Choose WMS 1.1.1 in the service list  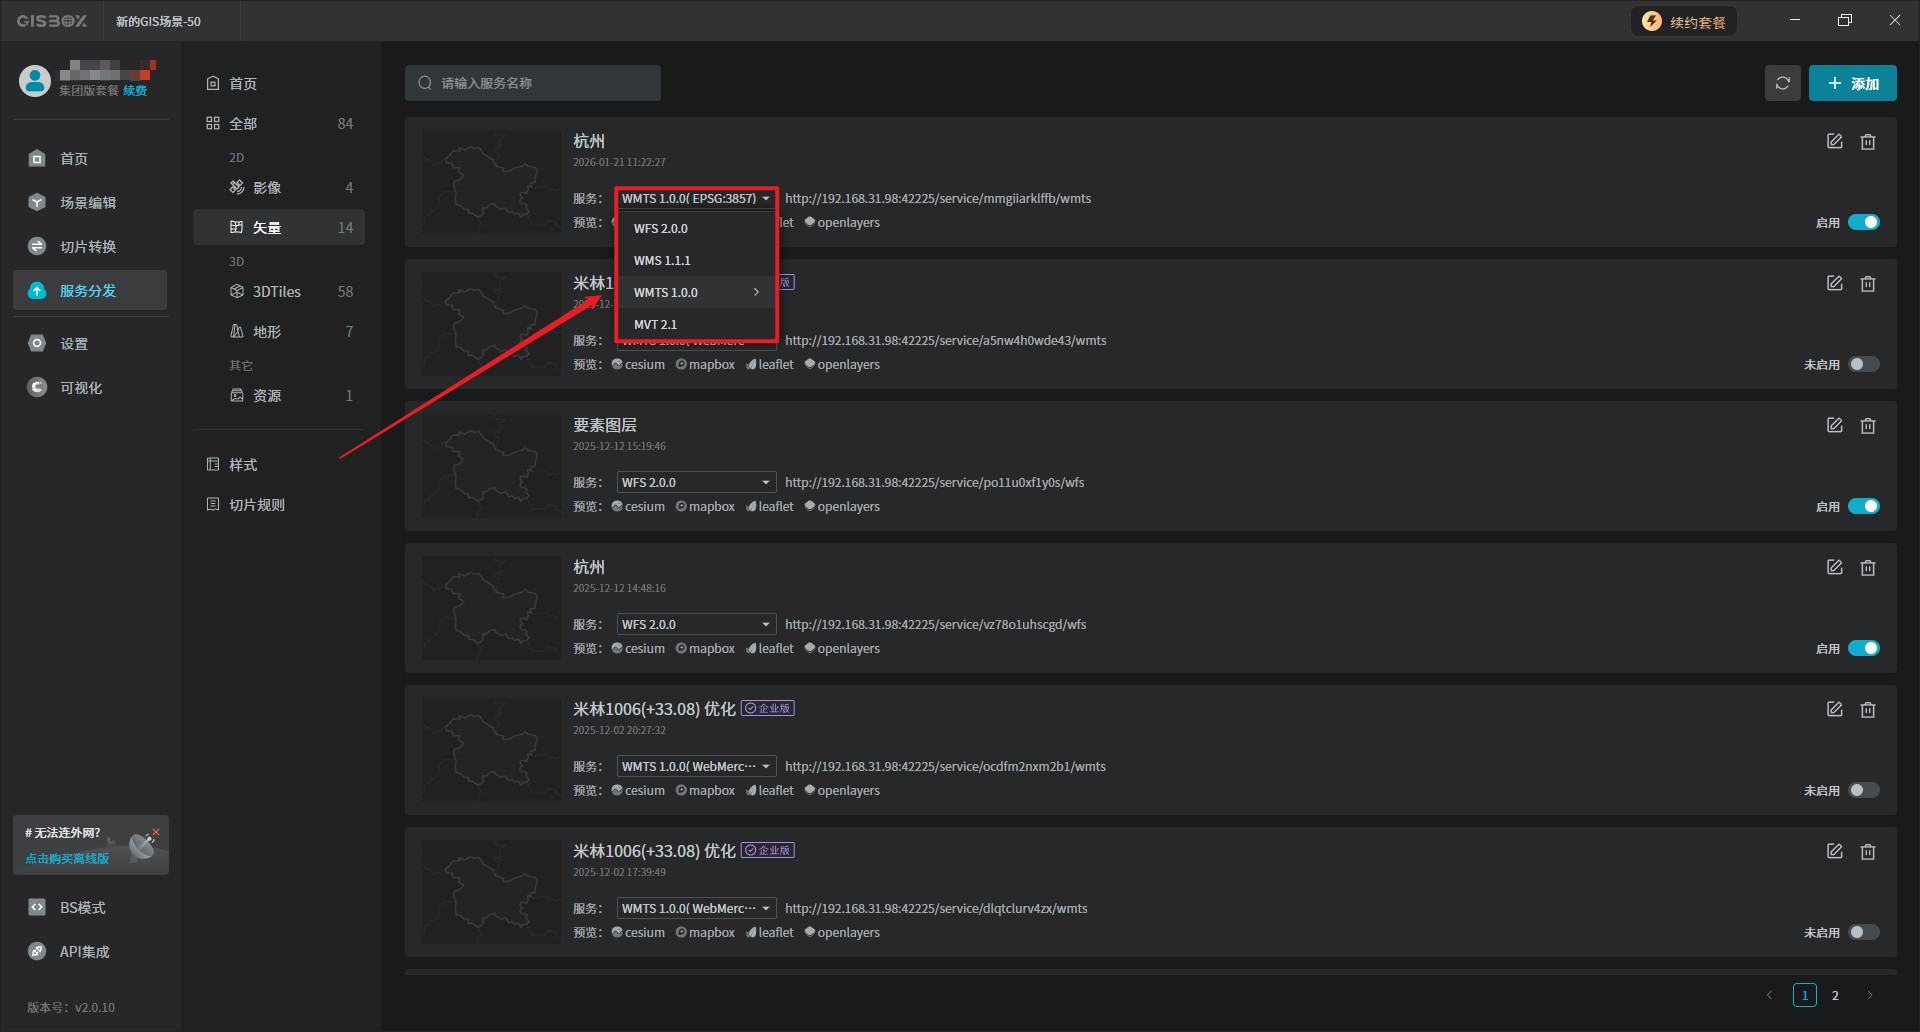coord(662,261)
